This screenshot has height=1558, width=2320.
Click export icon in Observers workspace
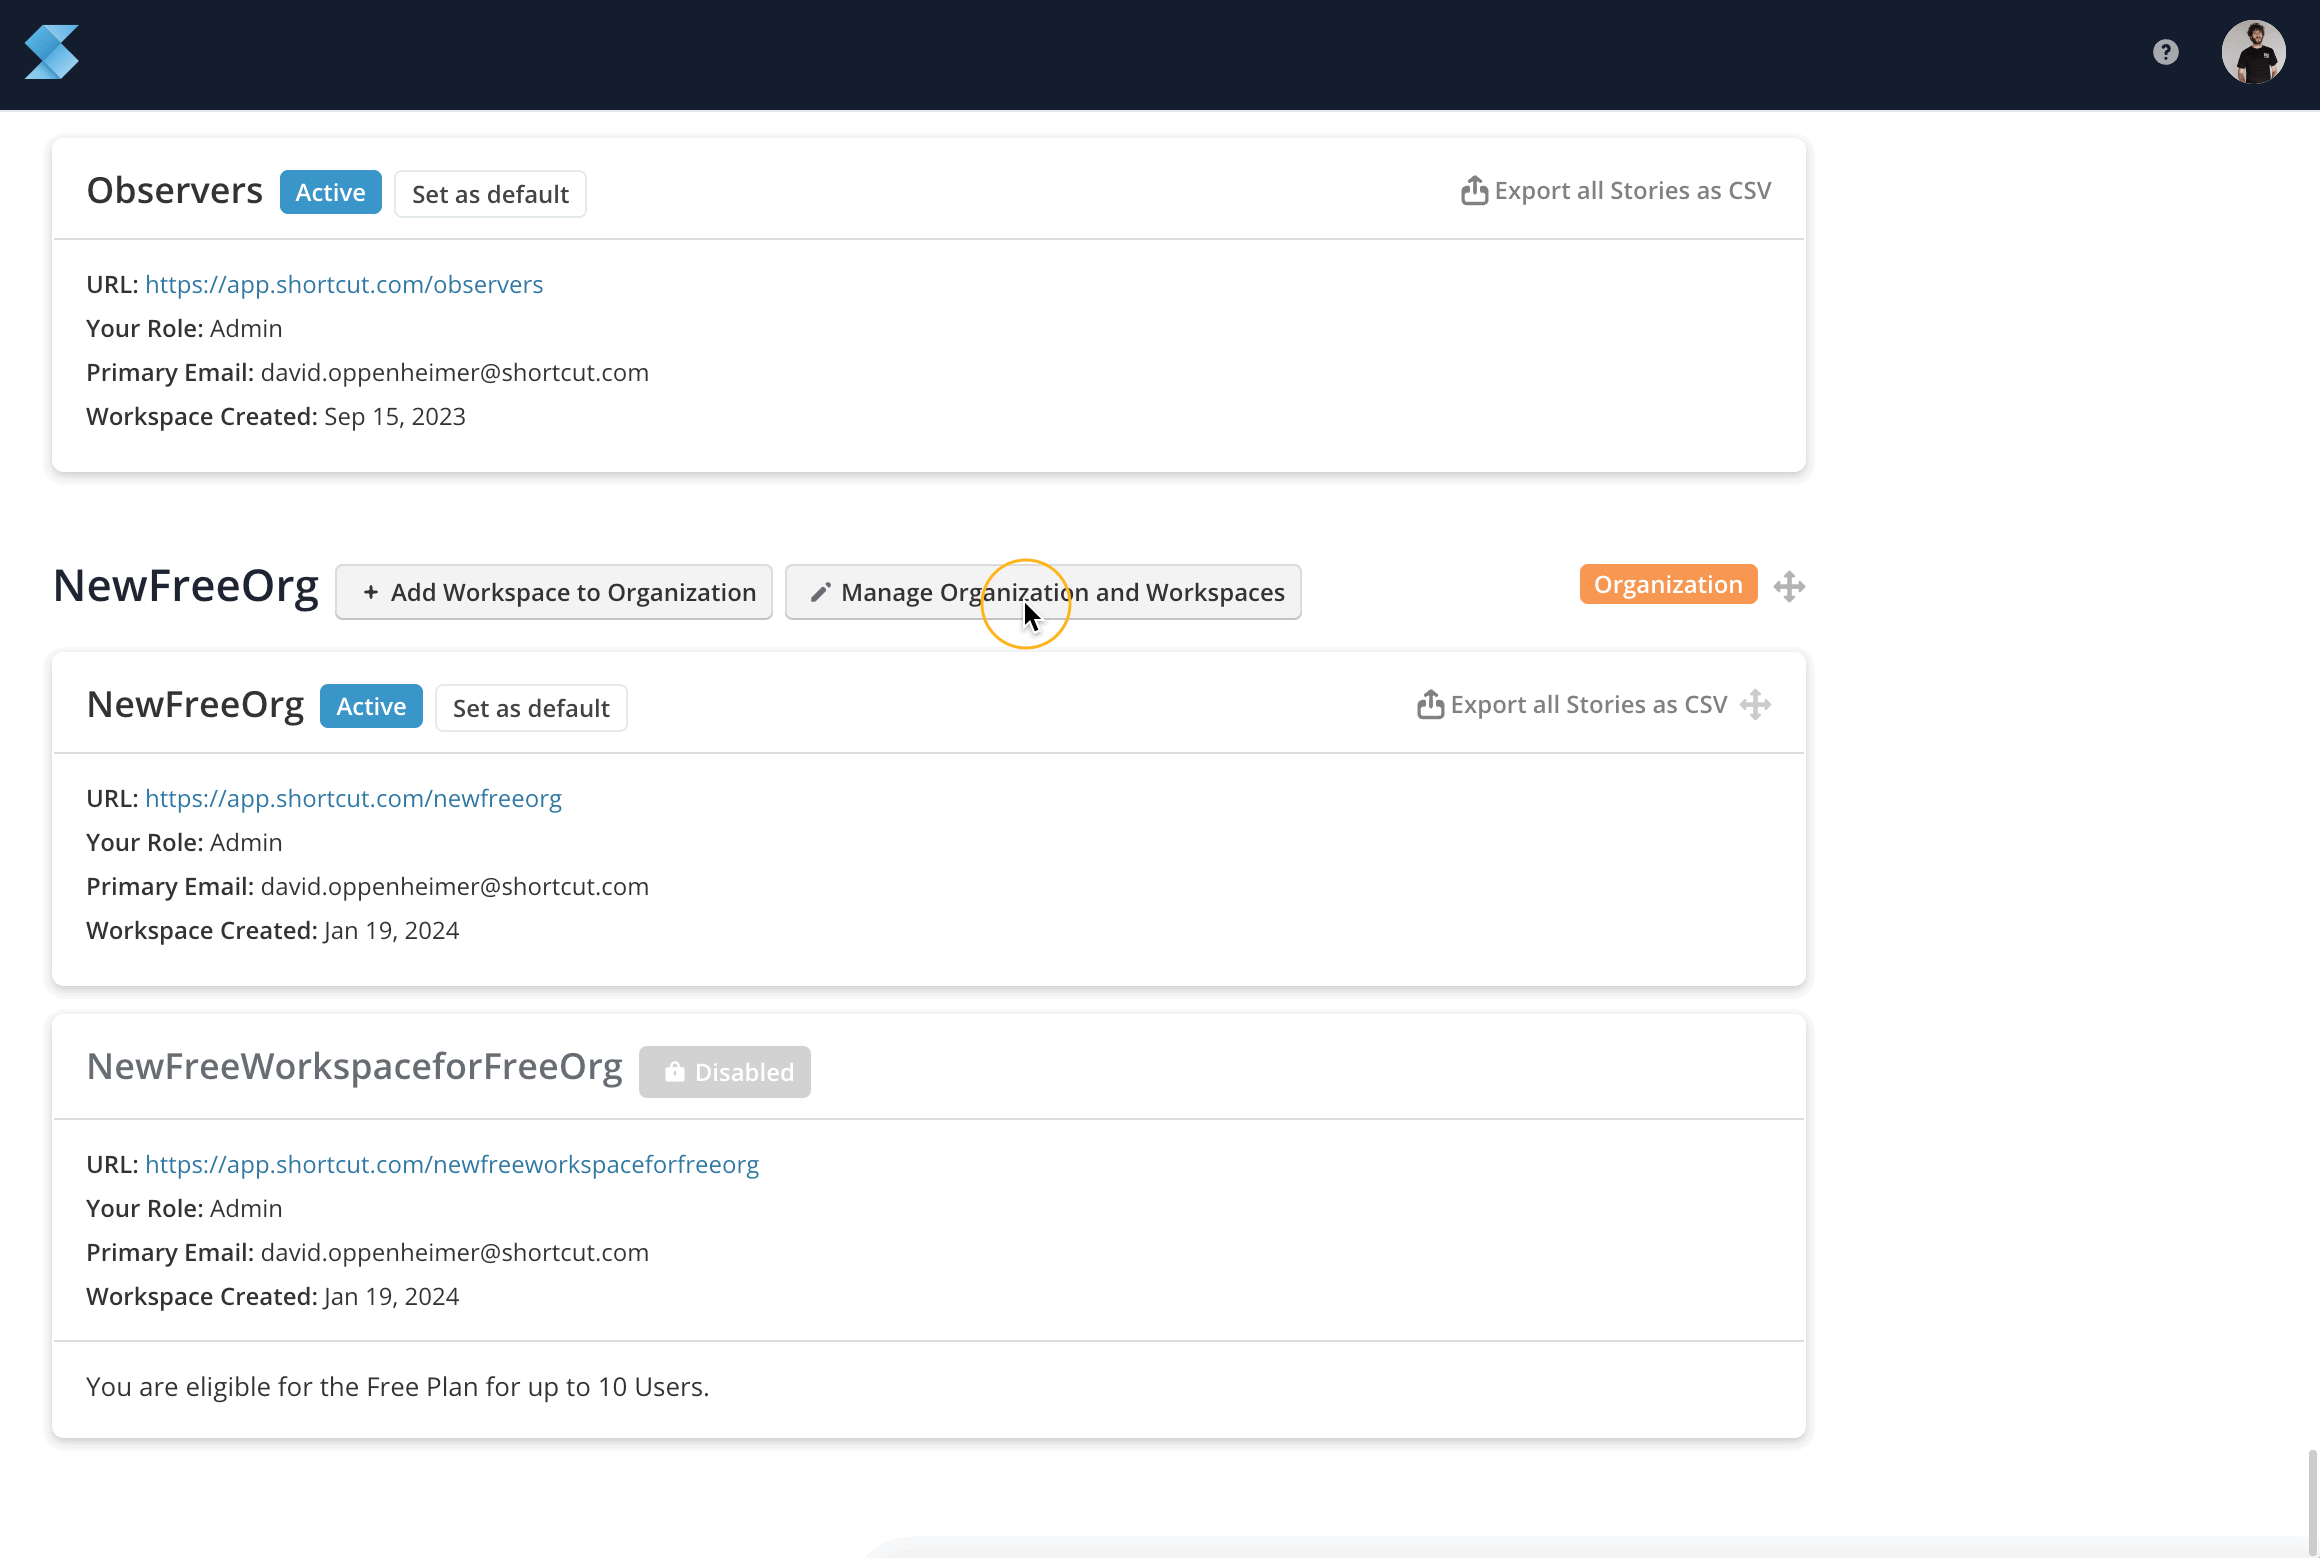click(x=1474, y=191)
